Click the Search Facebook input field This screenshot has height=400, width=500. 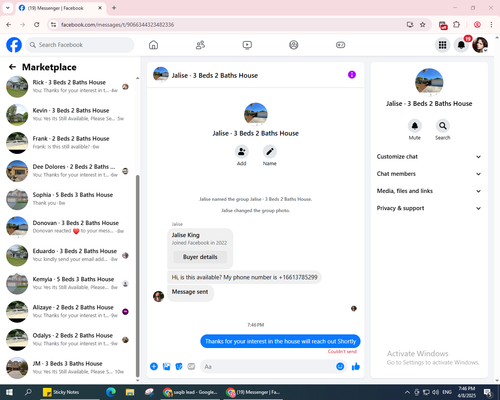80,45
